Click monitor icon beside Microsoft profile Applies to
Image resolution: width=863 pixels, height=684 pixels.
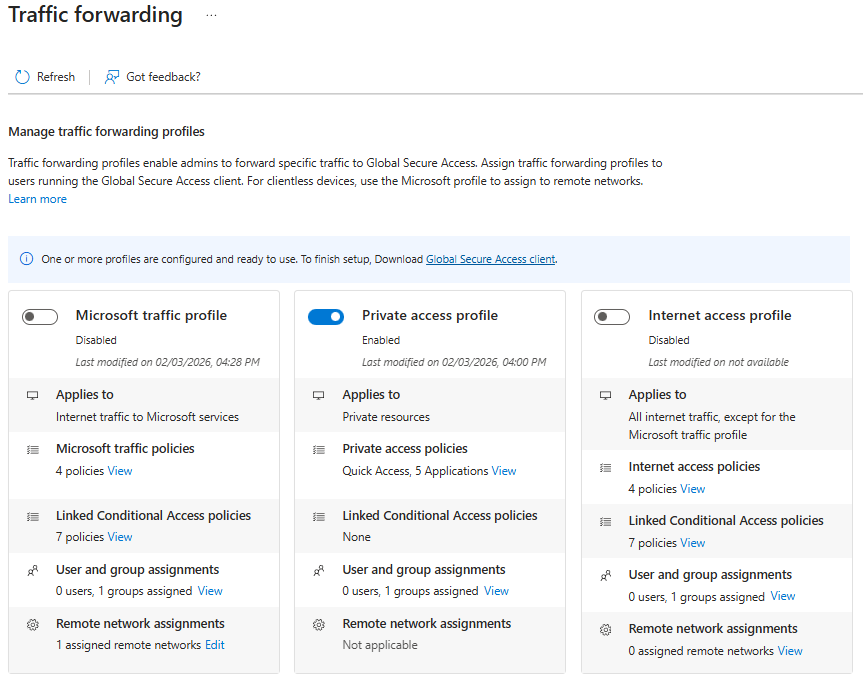pyautogui.click(x=33, y=395)
